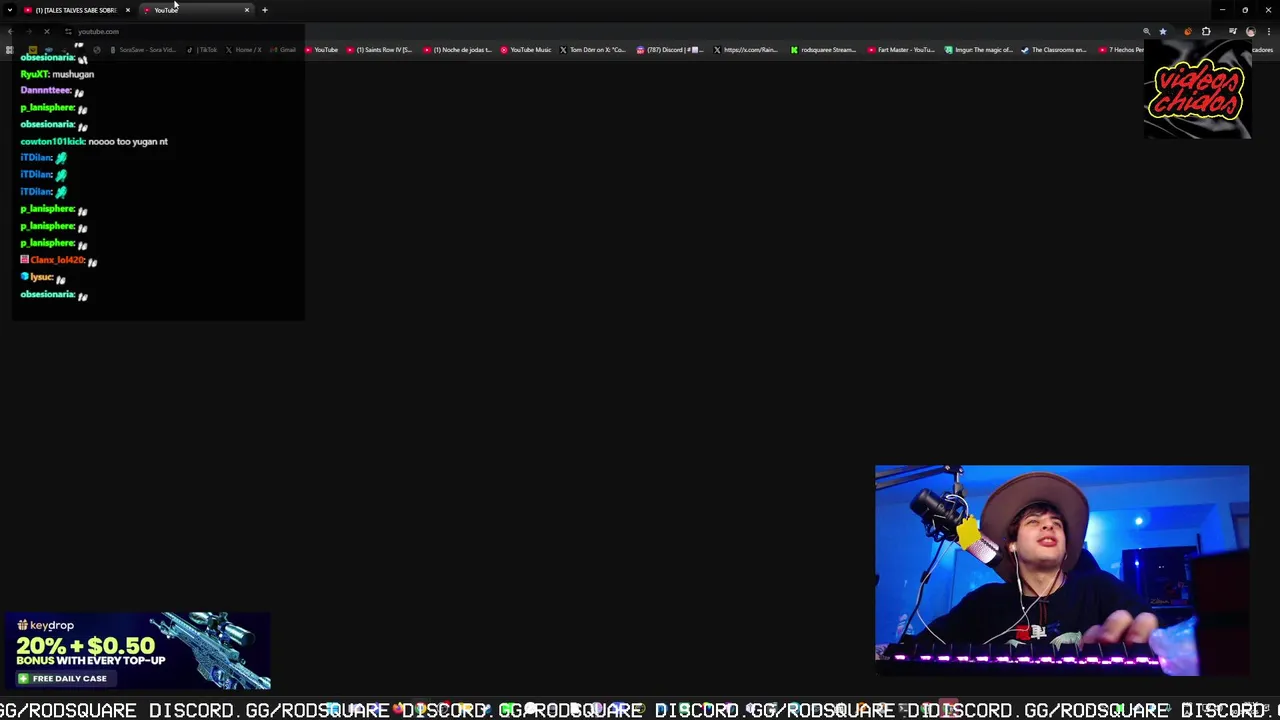This screenshot has width=1280, height=720.
Task: Open the (787) Discord bookmark
Action: 671,50
